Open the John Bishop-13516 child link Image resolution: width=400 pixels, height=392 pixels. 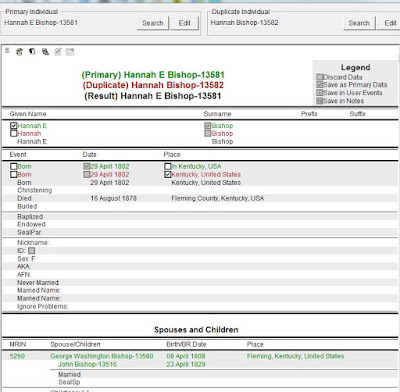tap(87, 364)
